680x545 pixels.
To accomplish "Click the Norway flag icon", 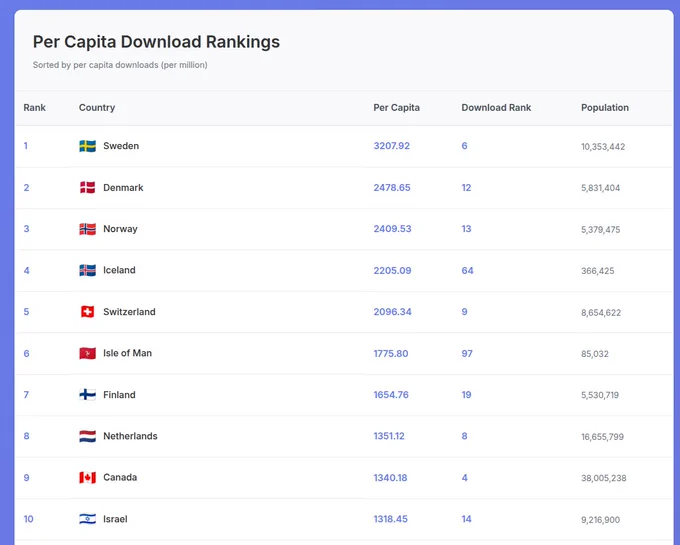I will point(87,229).
